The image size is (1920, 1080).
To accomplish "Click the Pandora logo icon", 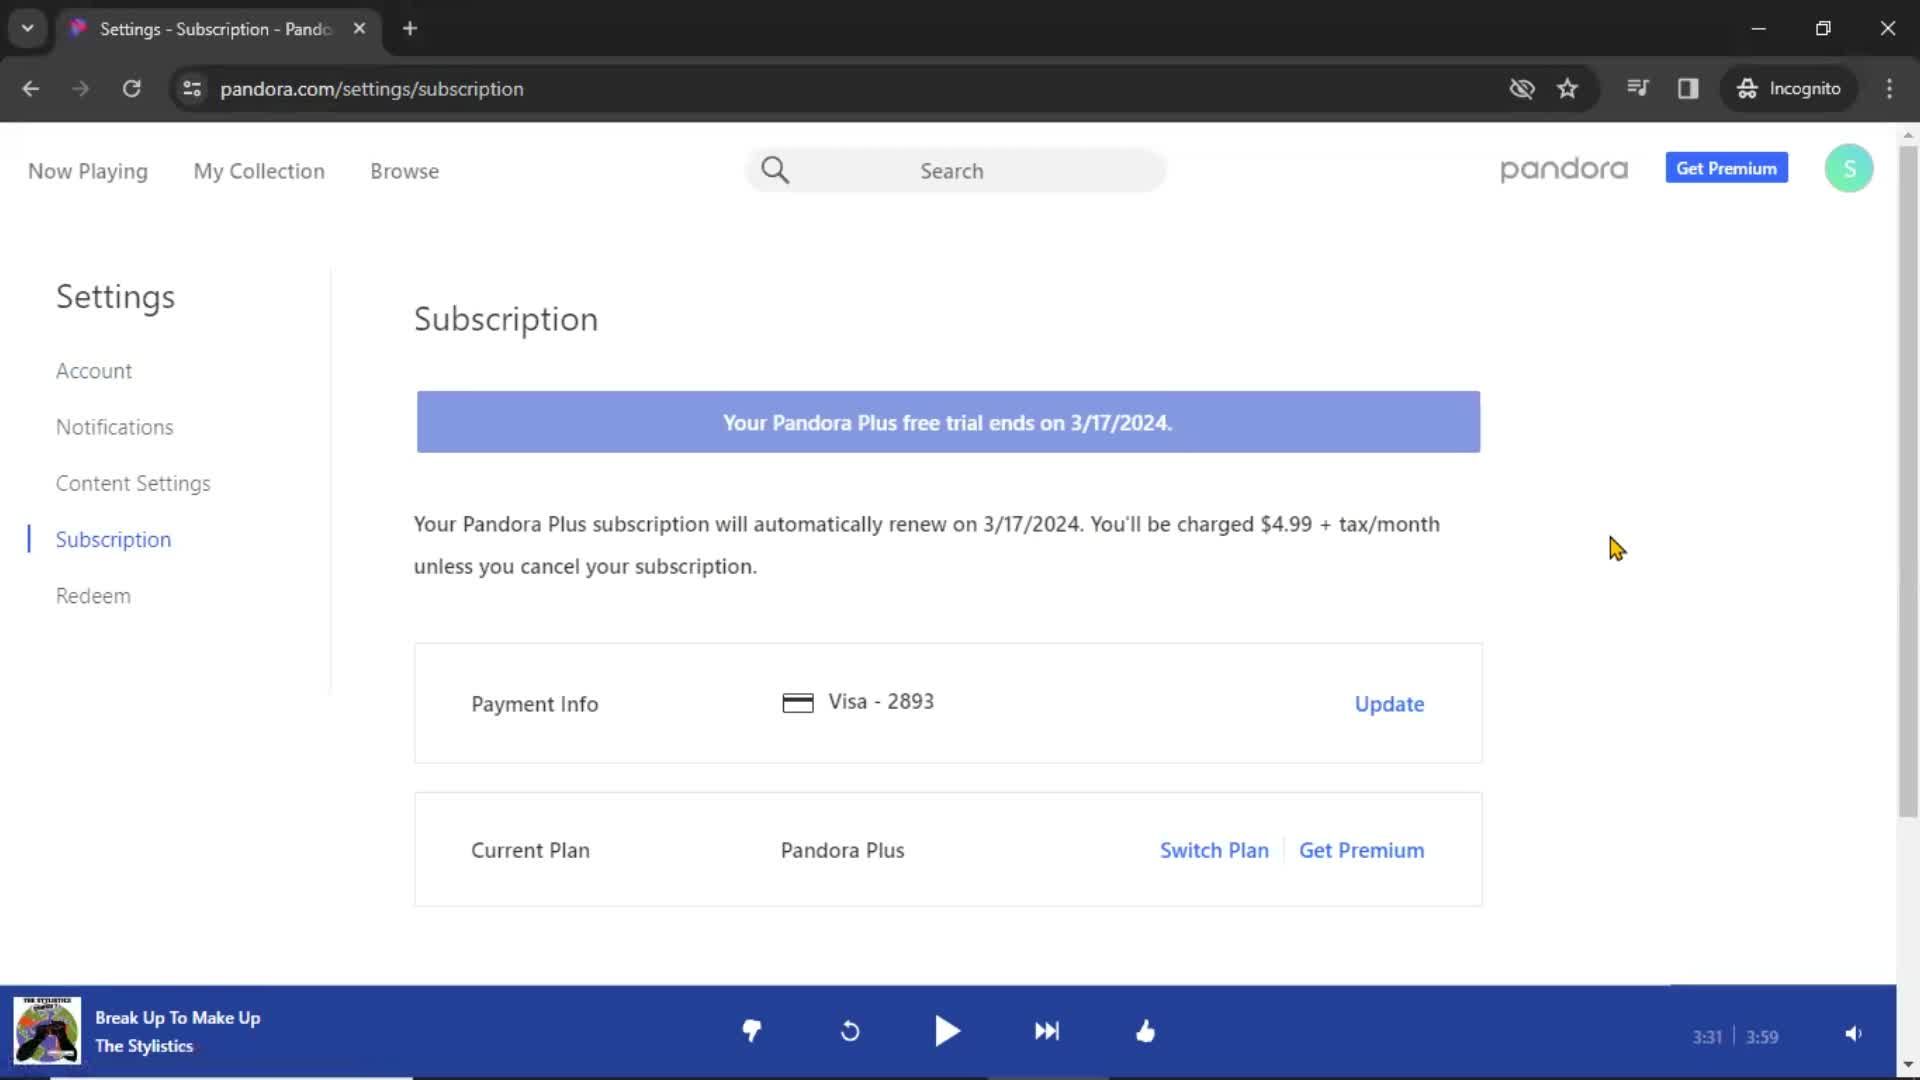I will tap(1564, 169).
